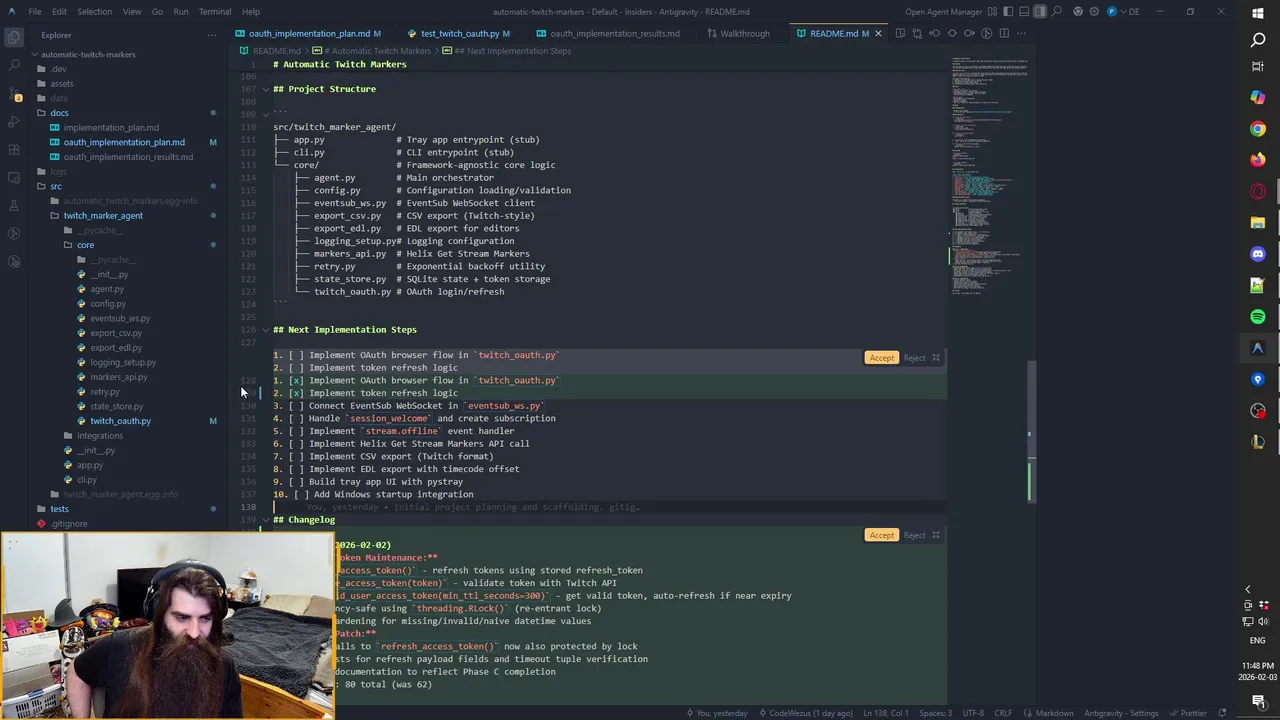Toggle the bottom panel visibility
This screenshot has width=1280, height=720.
(x=1025, y=12)
